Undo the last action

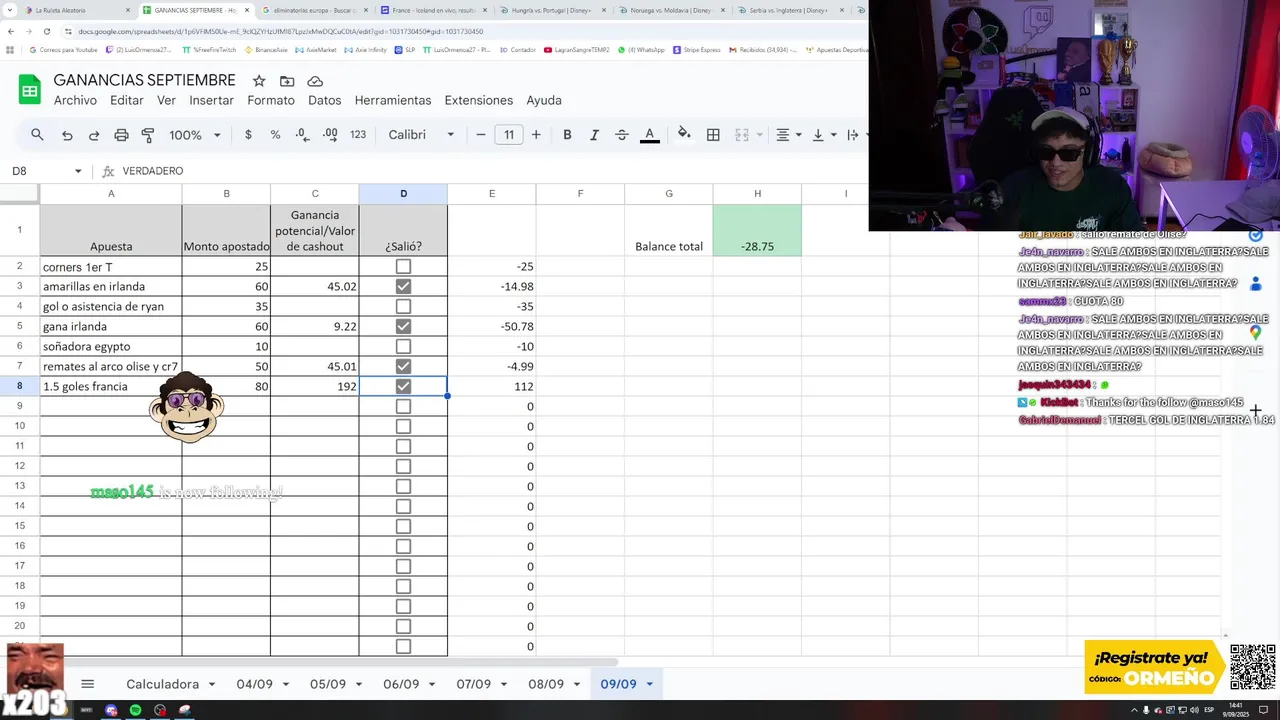pos(67,135)
